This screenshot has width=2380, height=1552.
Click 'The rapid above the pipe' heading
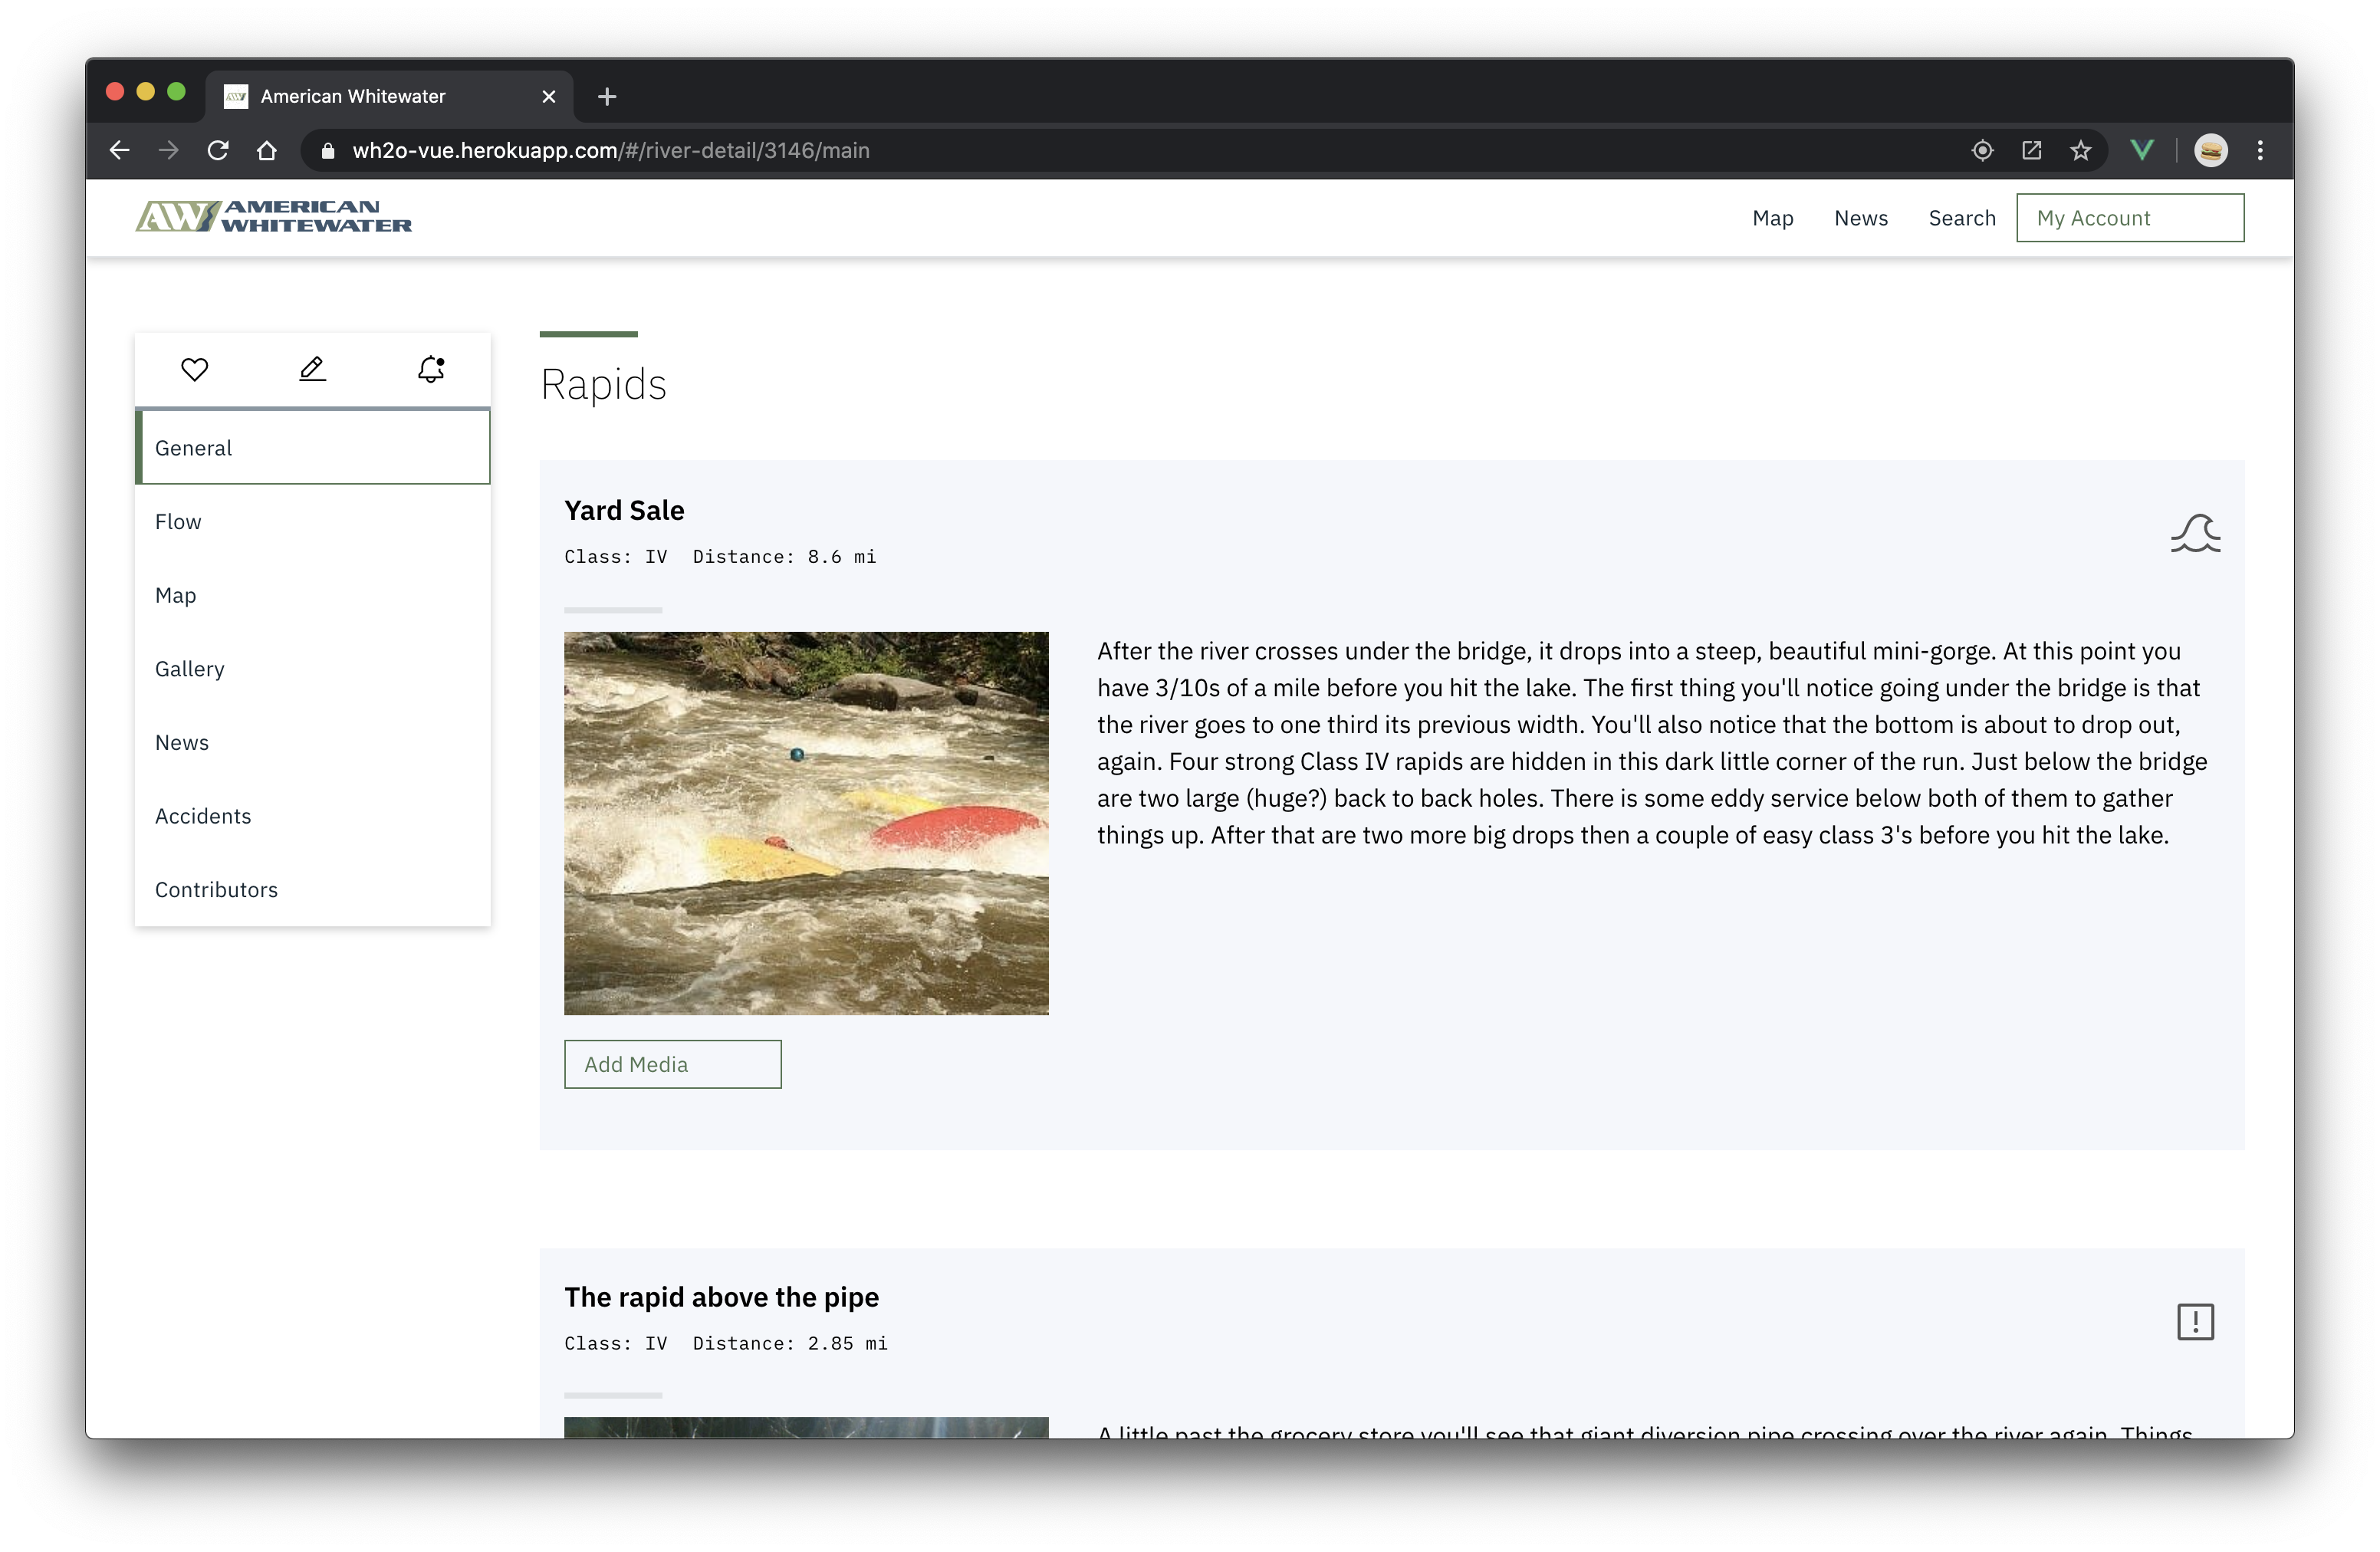click(721, 1297)
